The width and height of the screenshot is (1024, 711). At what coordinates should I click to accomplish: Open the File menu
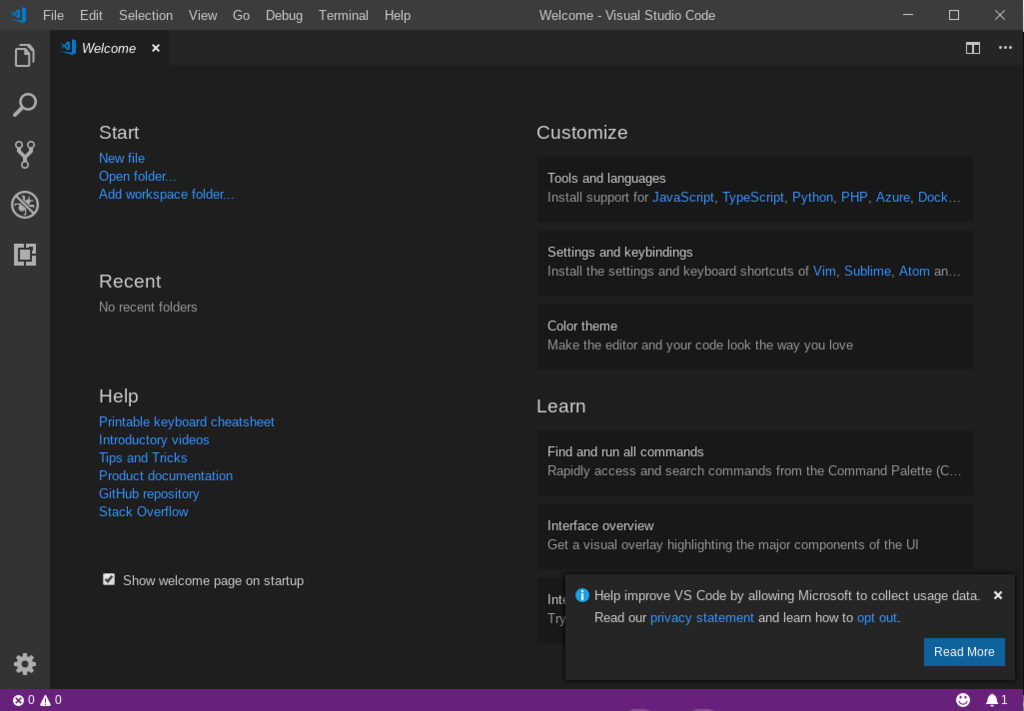pyautogui.click(x=53, y=15)
